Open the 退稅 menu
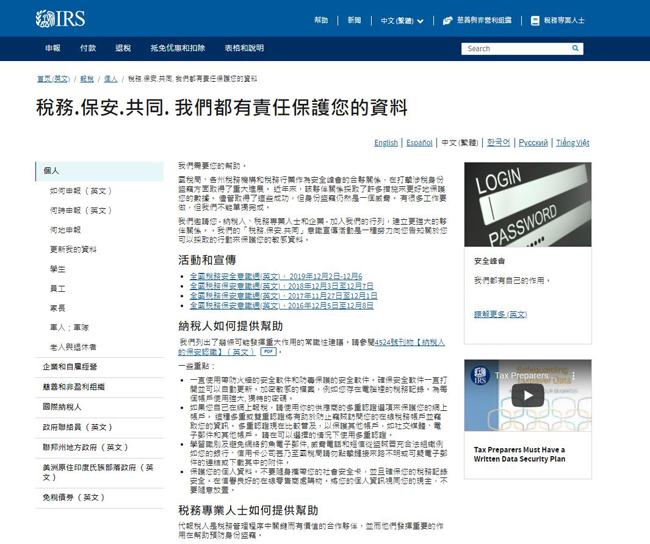This screenshot has height=544, width=650. (123, 48)
